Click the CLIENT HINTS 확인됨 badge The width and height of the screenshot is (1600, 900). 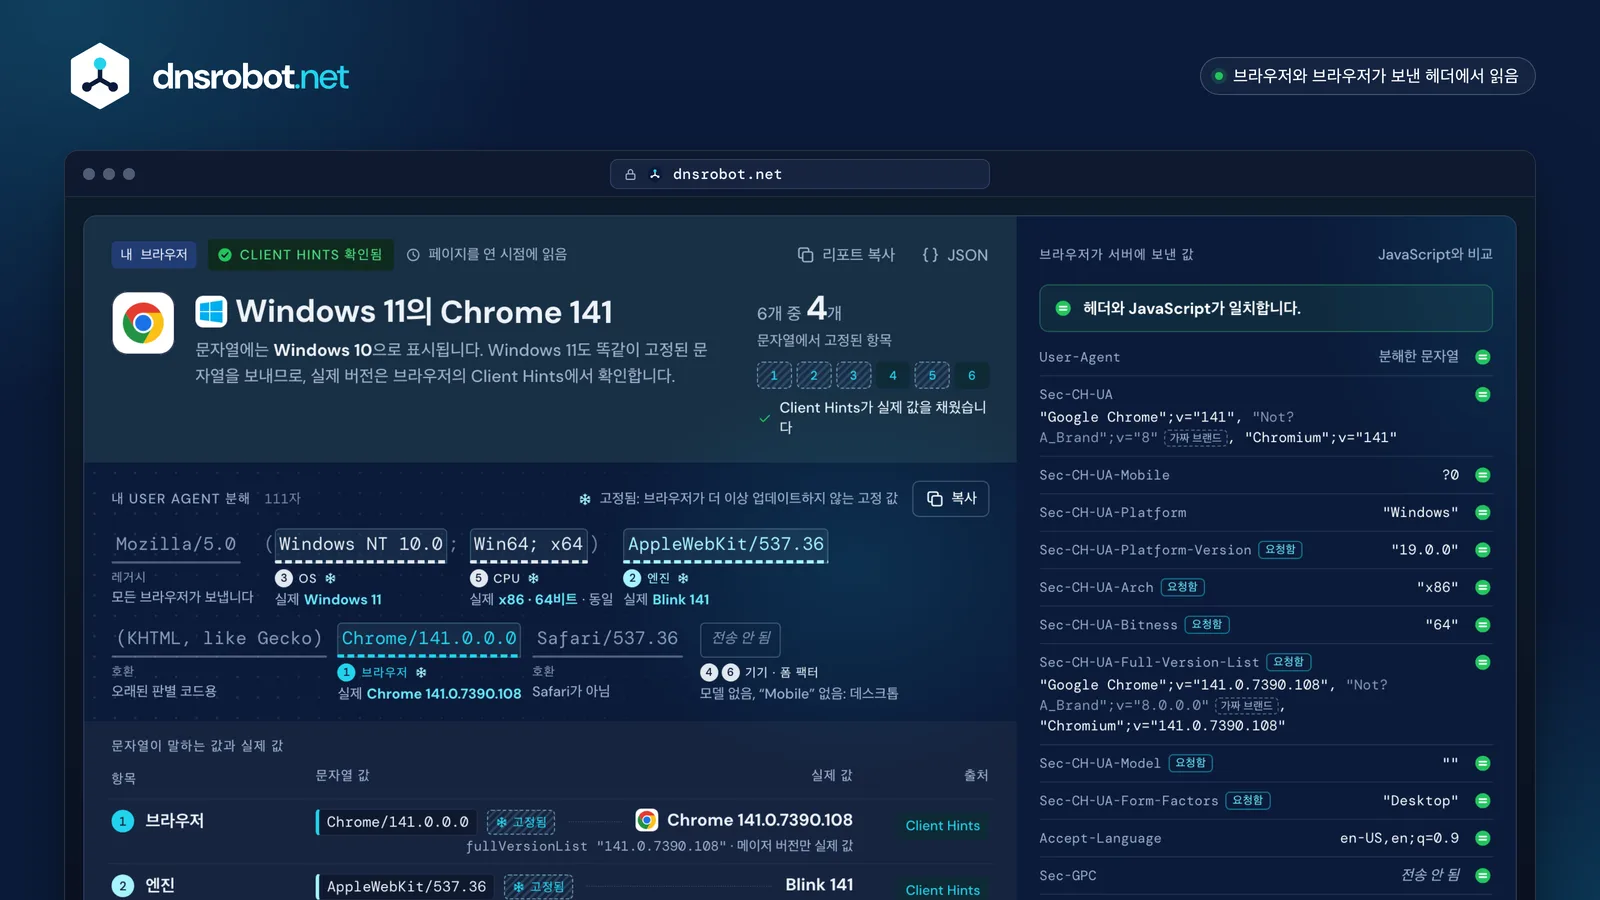coord(301,255)
